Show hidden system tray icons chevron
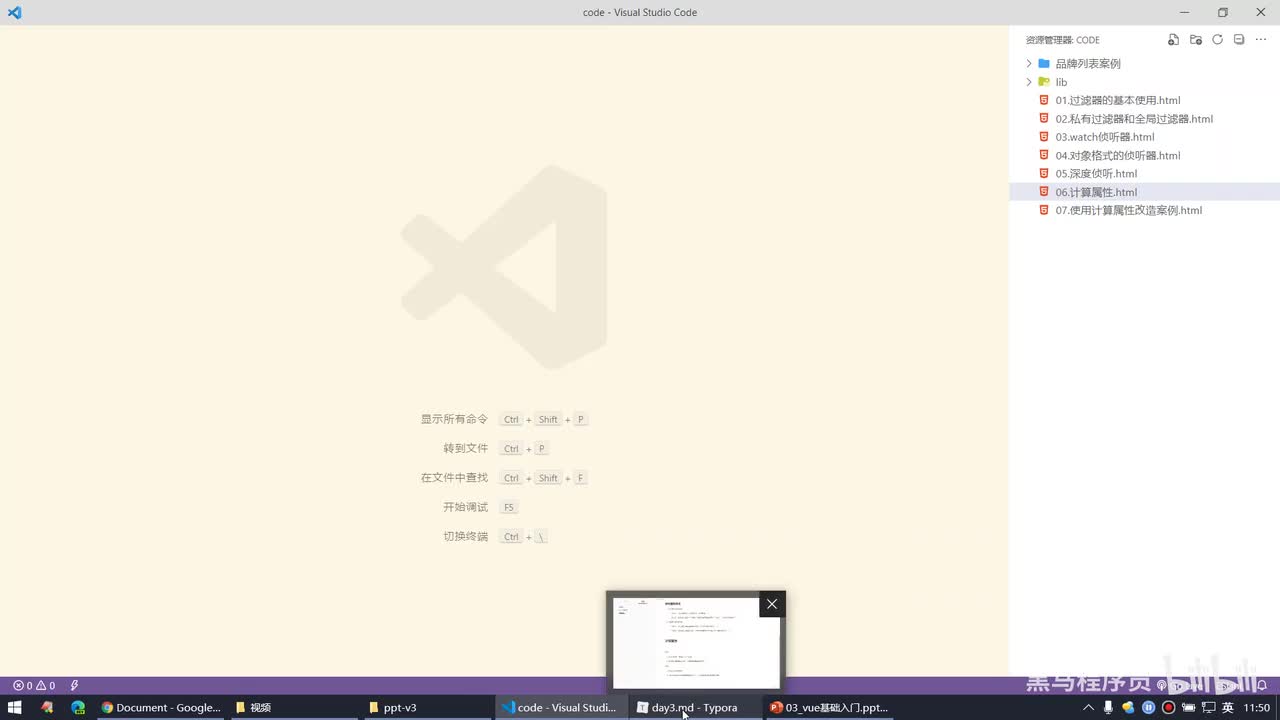 coord(1089,707)
